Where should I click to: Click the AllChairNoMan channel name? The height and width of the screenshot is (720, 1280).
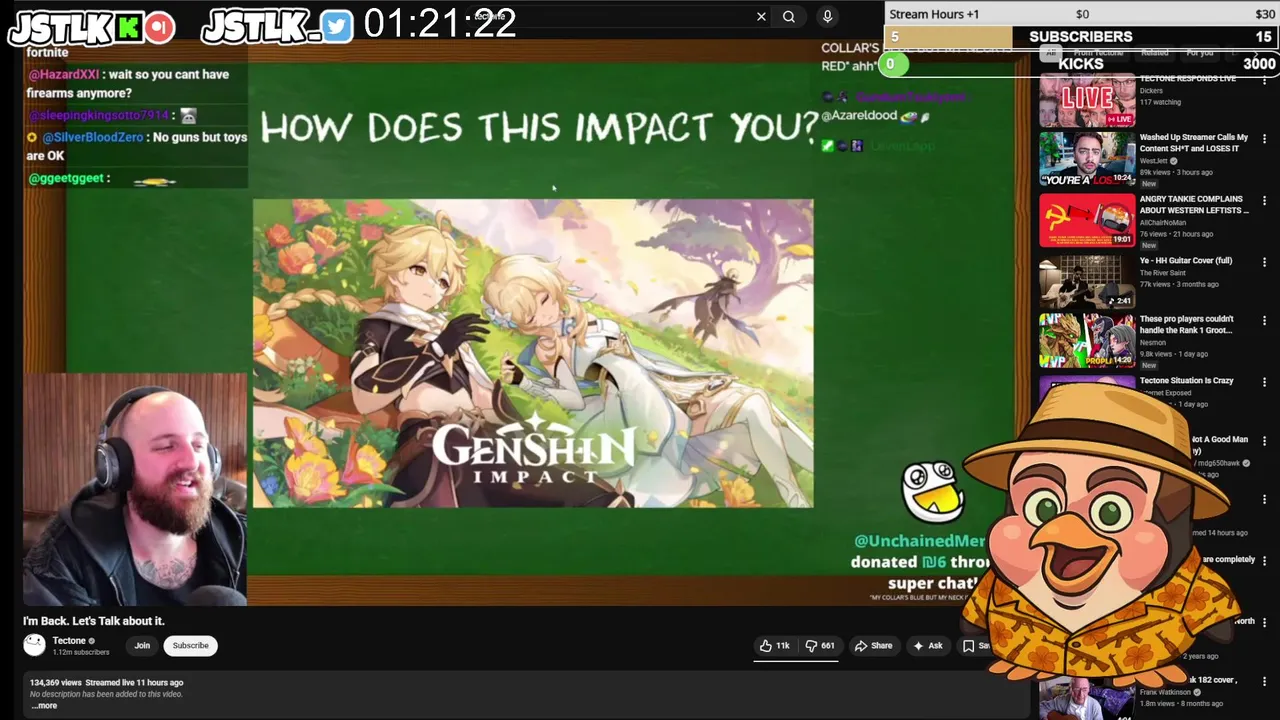(x=1161, y=223)
